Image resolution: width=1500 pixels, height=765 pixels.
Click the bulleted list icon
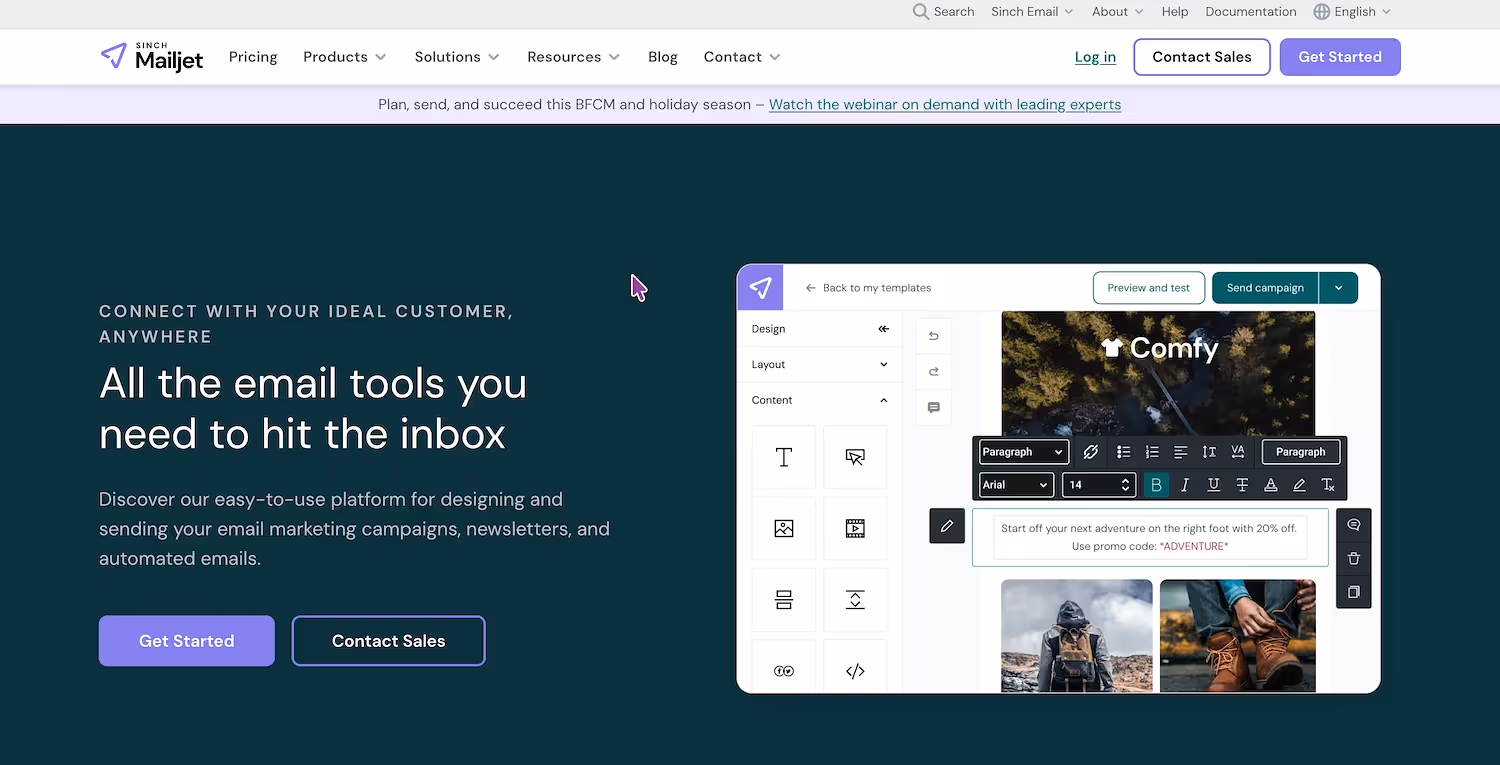1124,452
